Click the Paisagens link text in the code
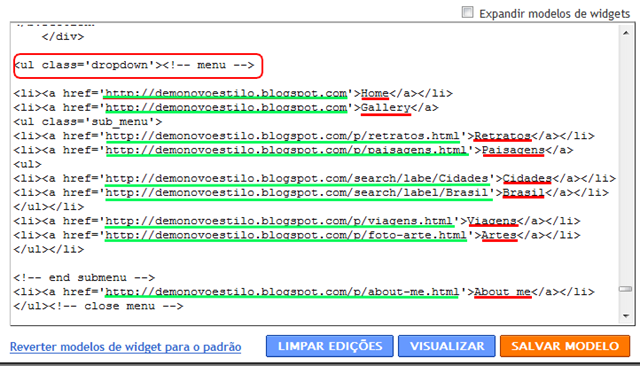Viewport: 640px width, 366px height. pyautogui.click(x=513, y=150)
